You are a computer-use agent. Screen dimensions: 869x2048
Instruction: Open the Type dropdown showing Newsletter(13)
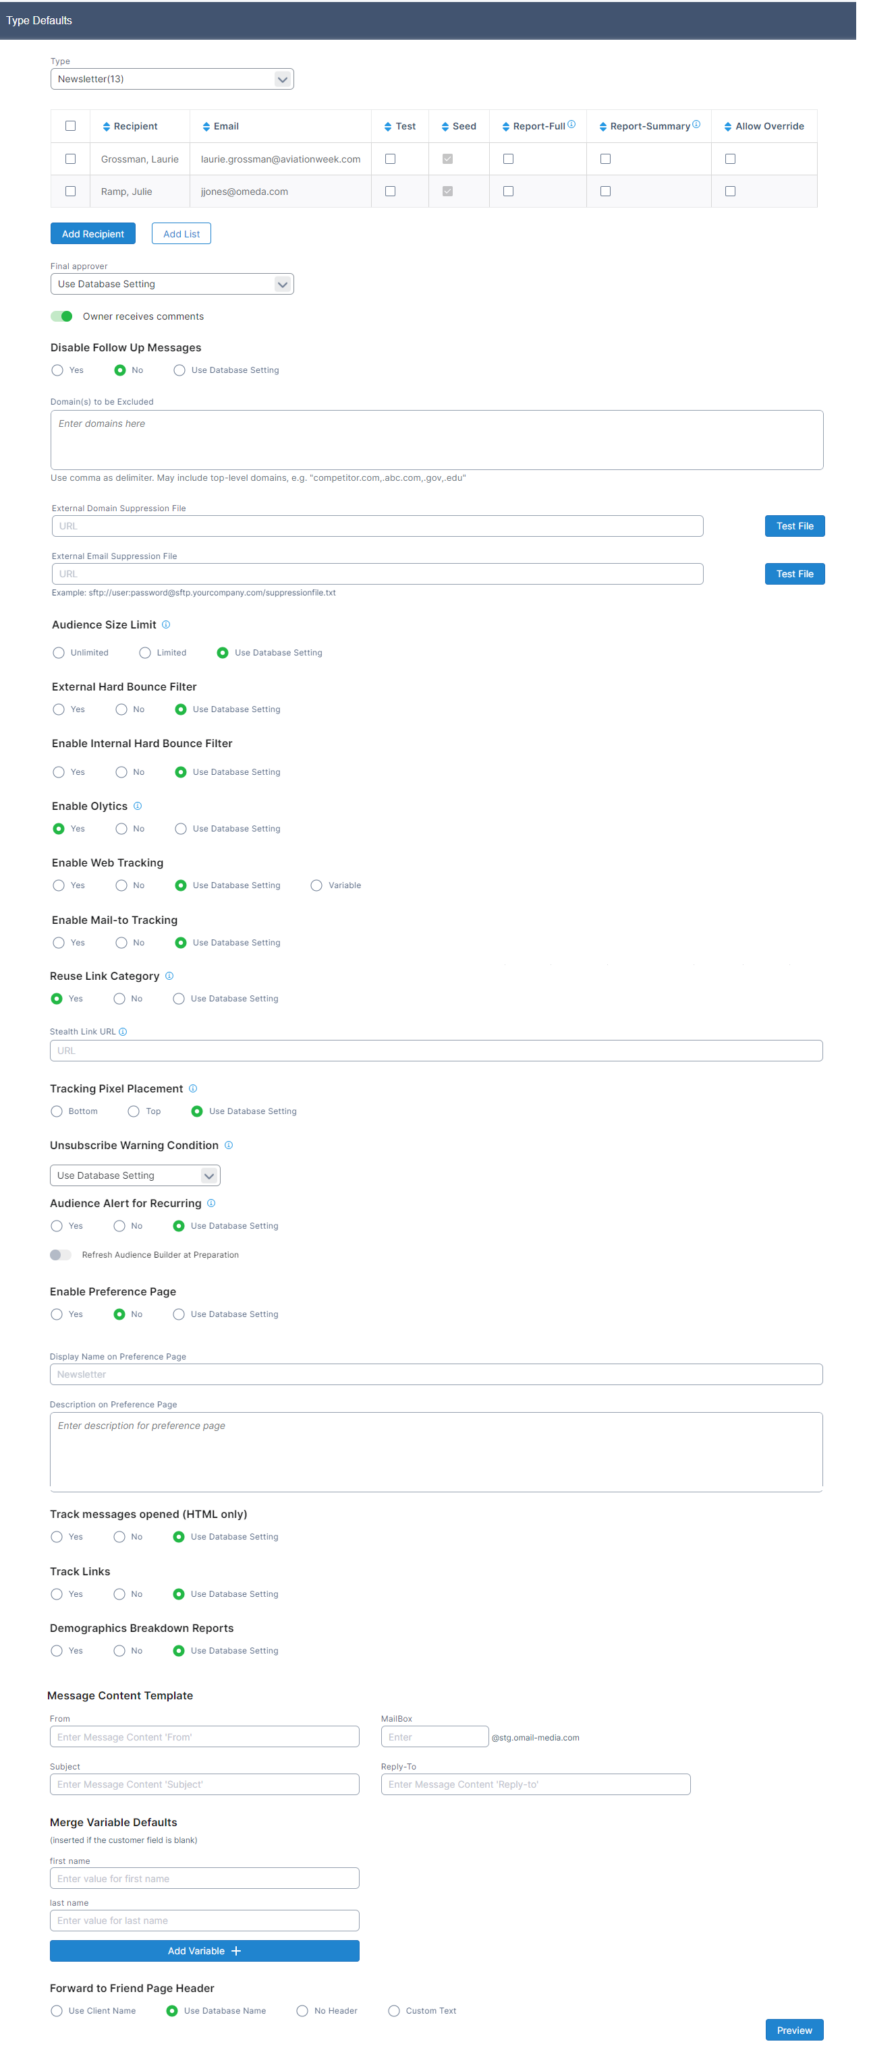172,79
